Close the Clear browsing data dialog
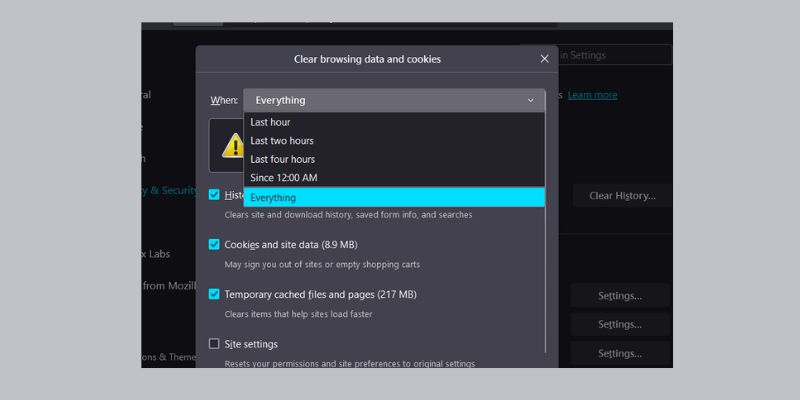Image resolution: width=800 pixels, height=400 pixels. (544, 59)
